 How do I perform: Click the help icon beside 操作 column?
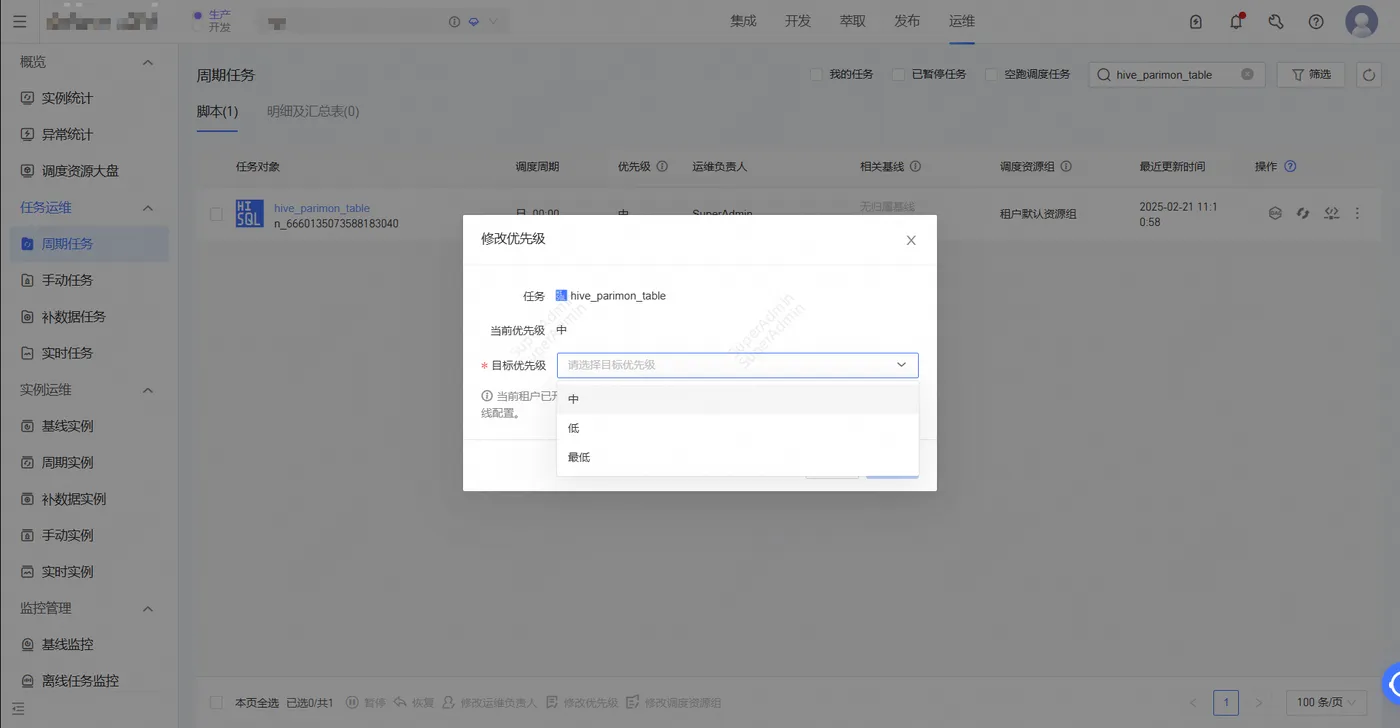(1290, 166)
